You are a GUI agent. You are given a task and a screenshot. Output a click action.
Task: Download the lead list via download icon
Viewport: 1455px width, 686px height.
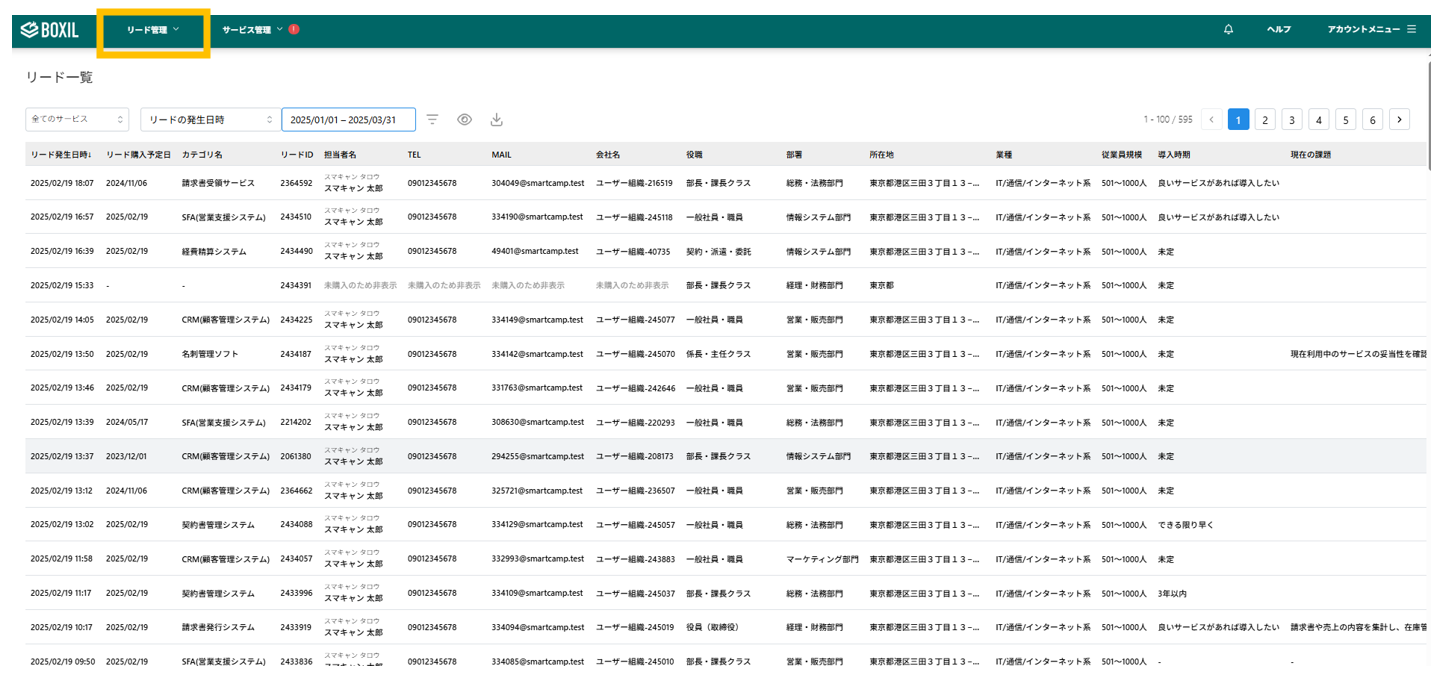pos(496,120)
